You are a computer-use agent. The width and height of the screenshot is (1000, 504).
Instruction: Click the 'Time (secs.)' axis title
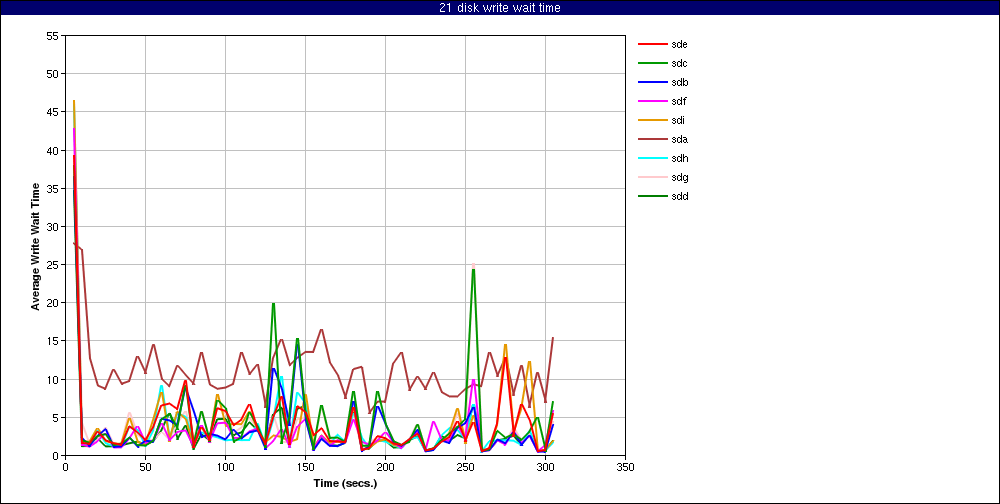(x=345, y=483)
